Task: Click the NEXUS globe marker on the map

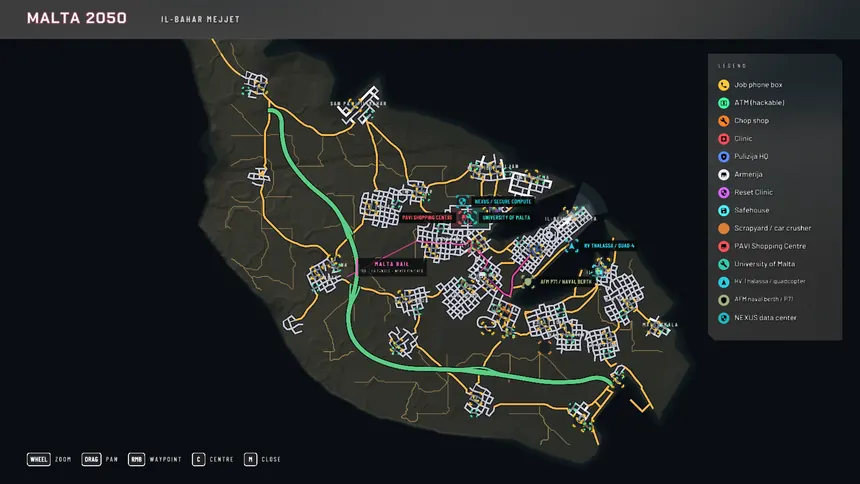Action: [462, 201]
